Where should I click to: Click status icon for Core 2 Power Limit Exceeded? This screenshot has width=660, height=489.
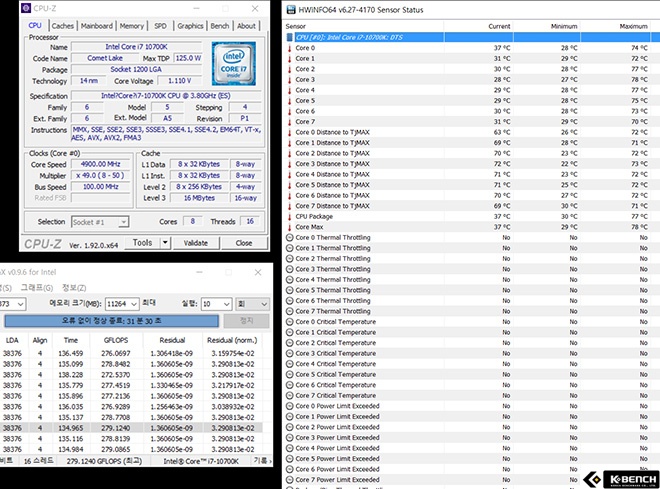[x=290, y=427]
